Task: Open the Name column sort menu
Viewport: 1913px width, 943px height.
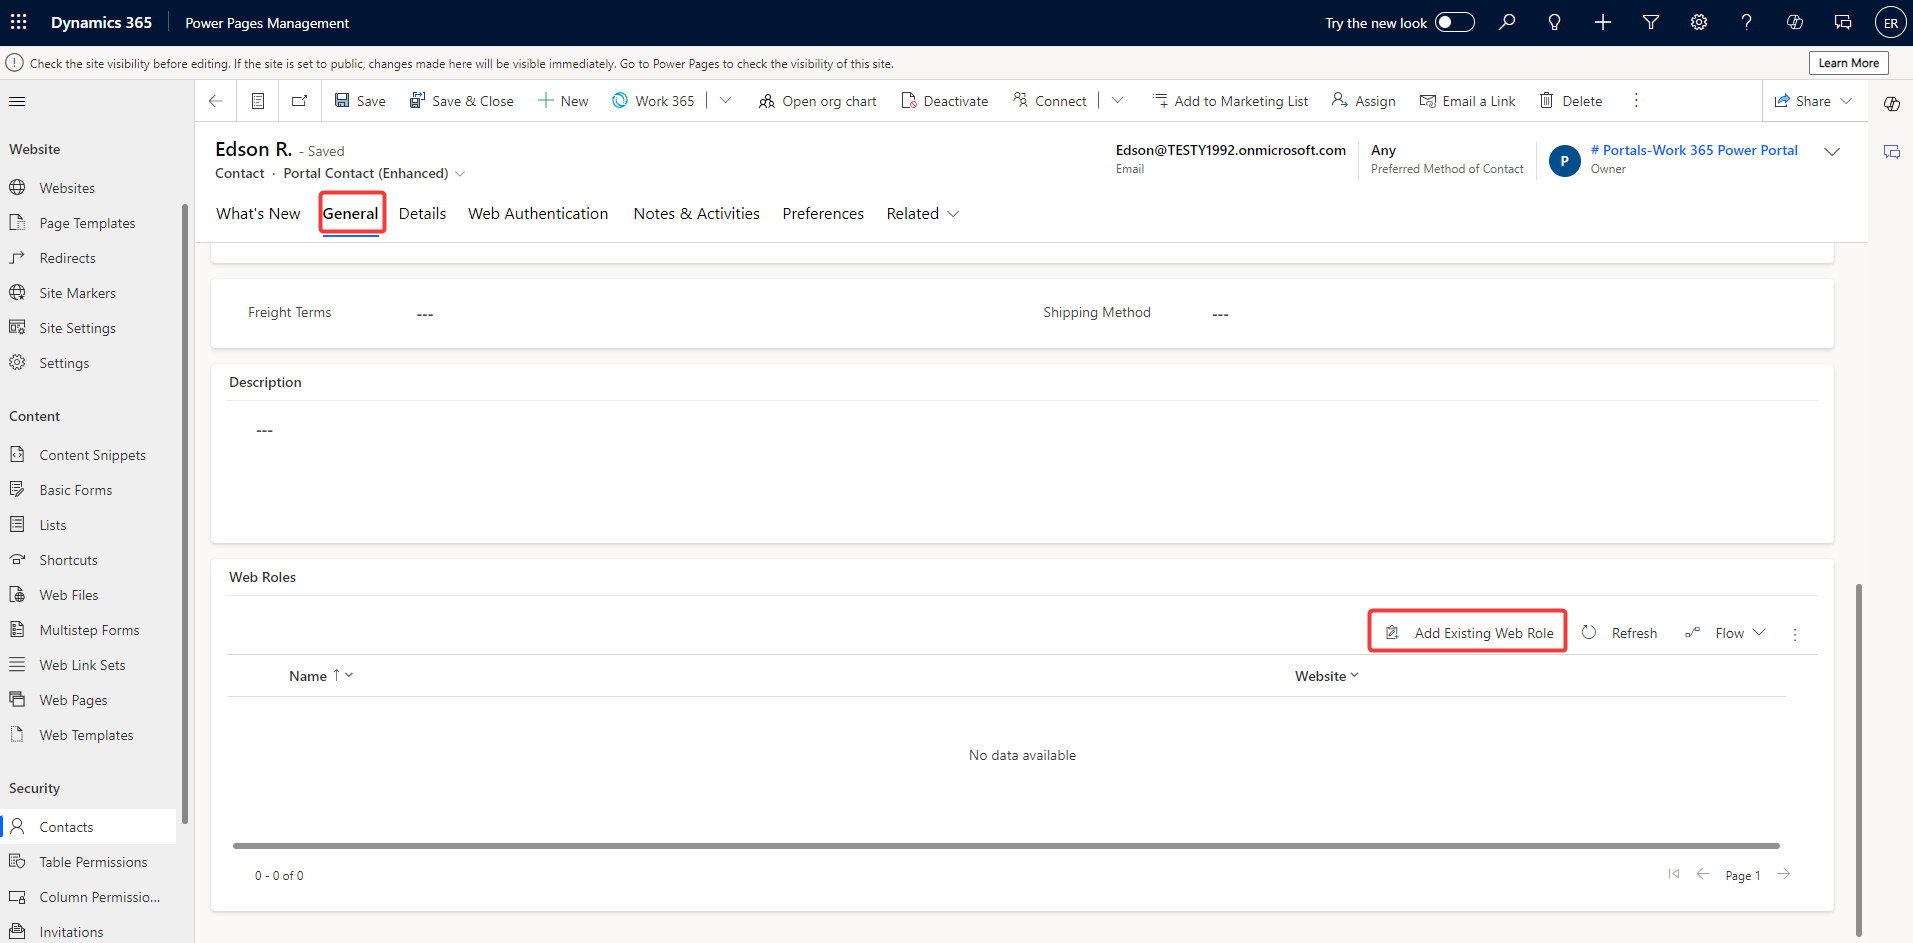Action: click(x=321, y=676)
